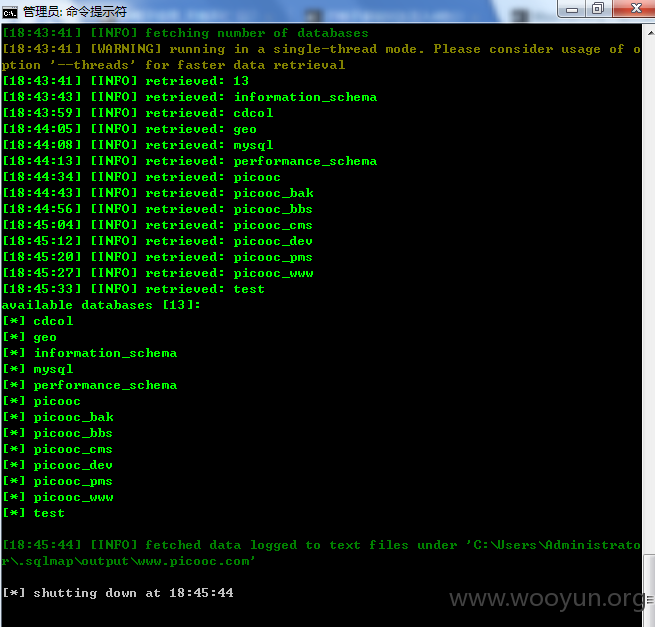The width and height of the screenshot is (655, 627).
Task: Click the command prompt system menu icon
Action: coord(10,13)
